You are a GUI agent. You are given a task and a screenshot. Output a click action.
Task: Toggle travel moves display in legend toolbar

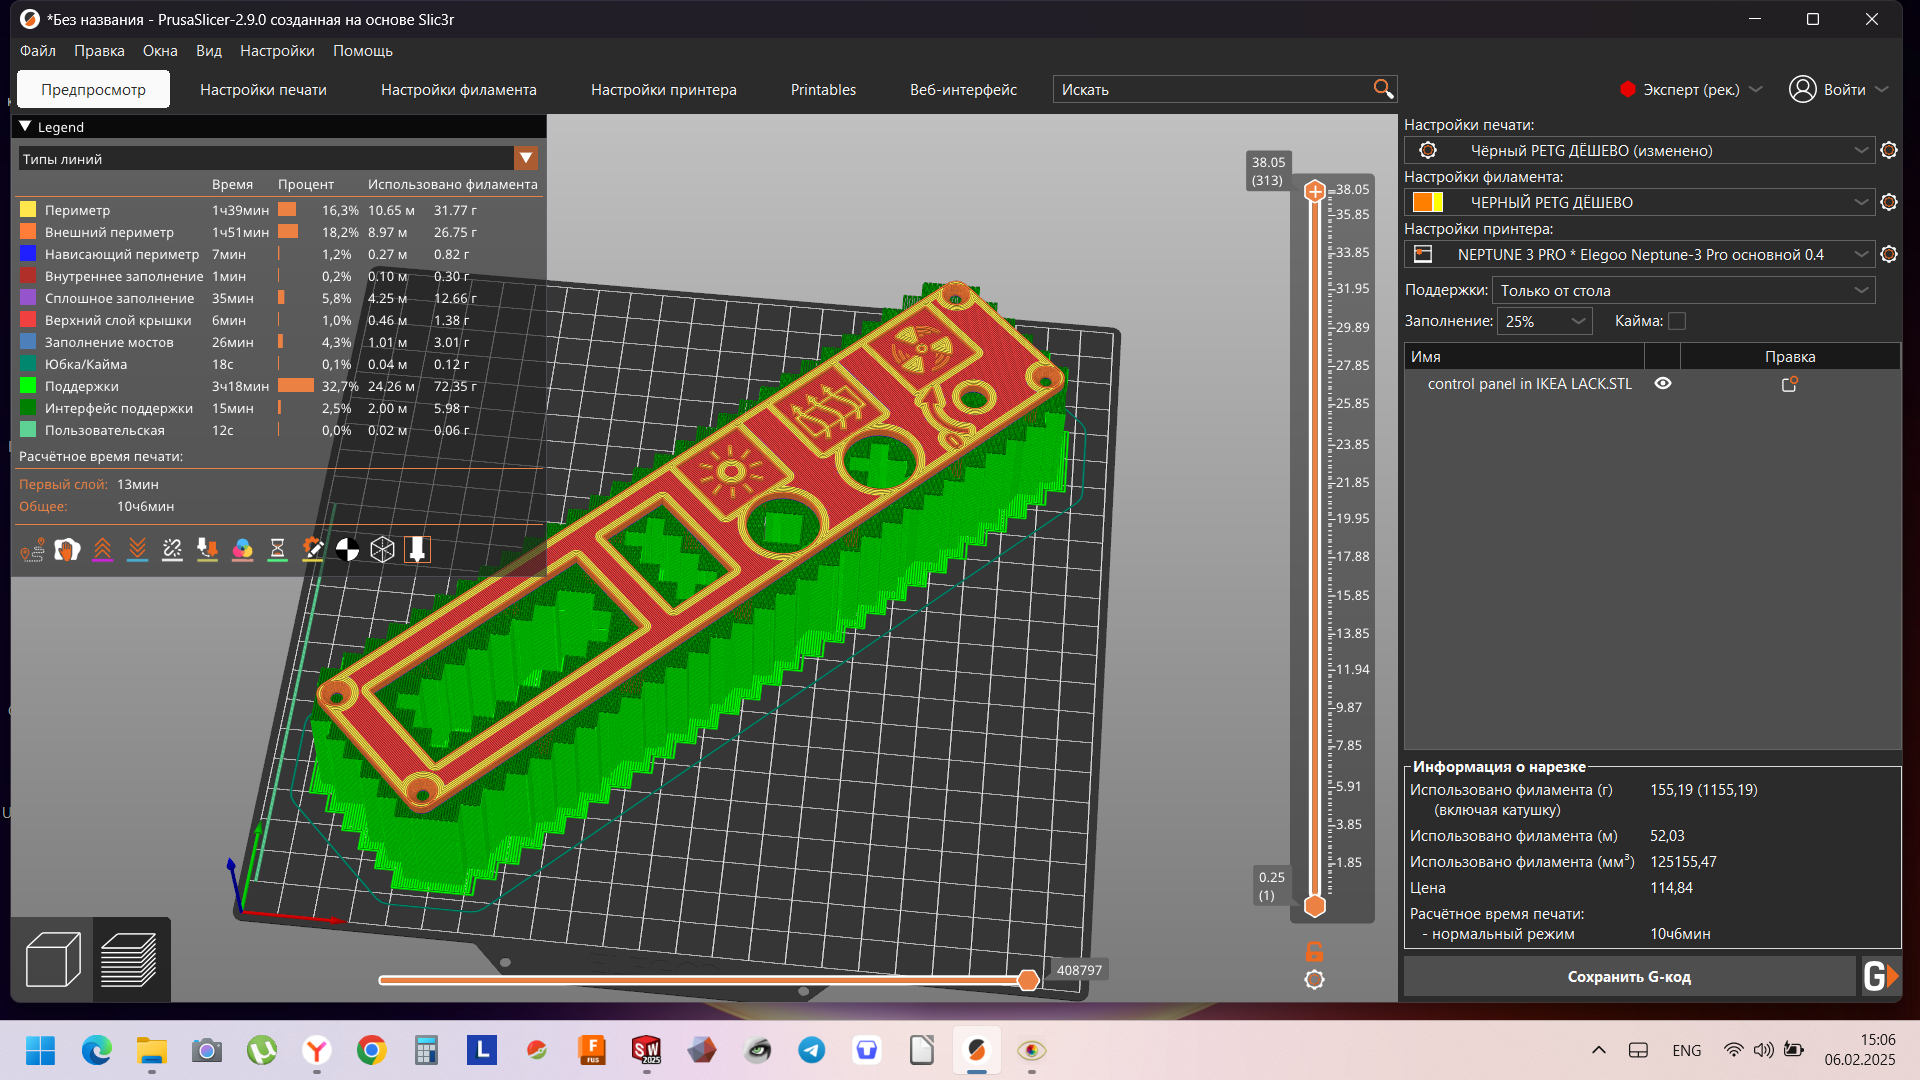point(32,549)
